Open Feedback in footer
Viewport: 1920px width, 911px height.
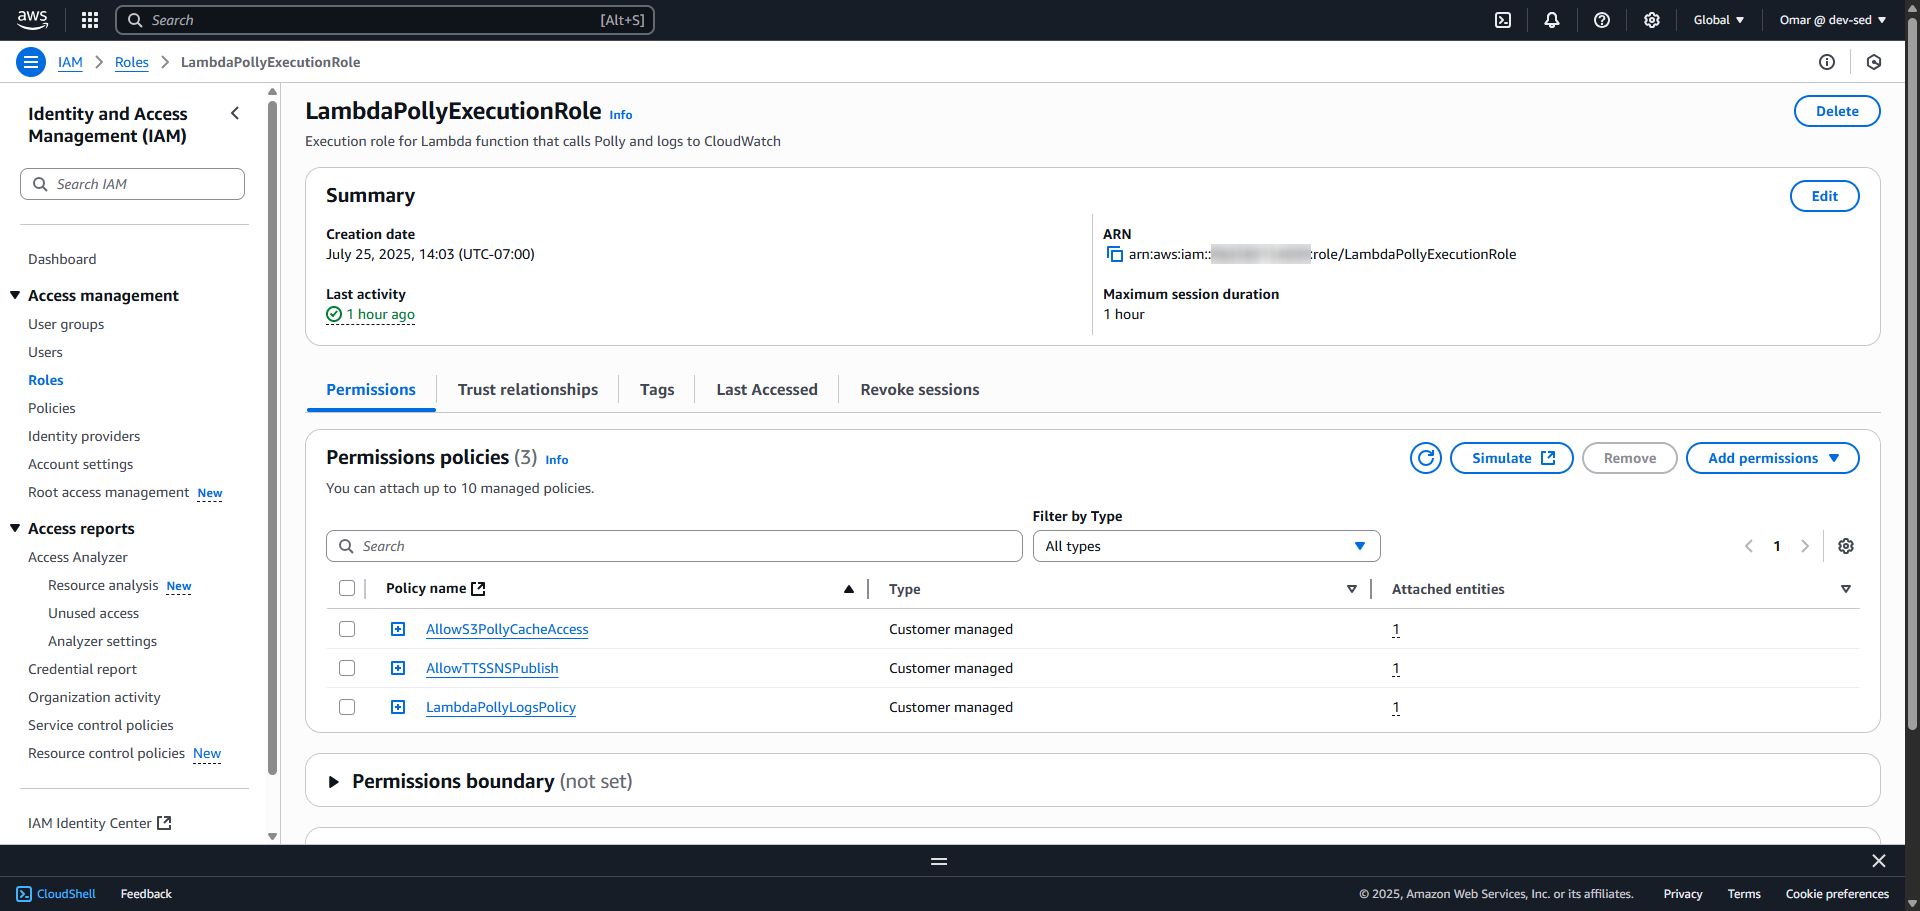(146, 894)
